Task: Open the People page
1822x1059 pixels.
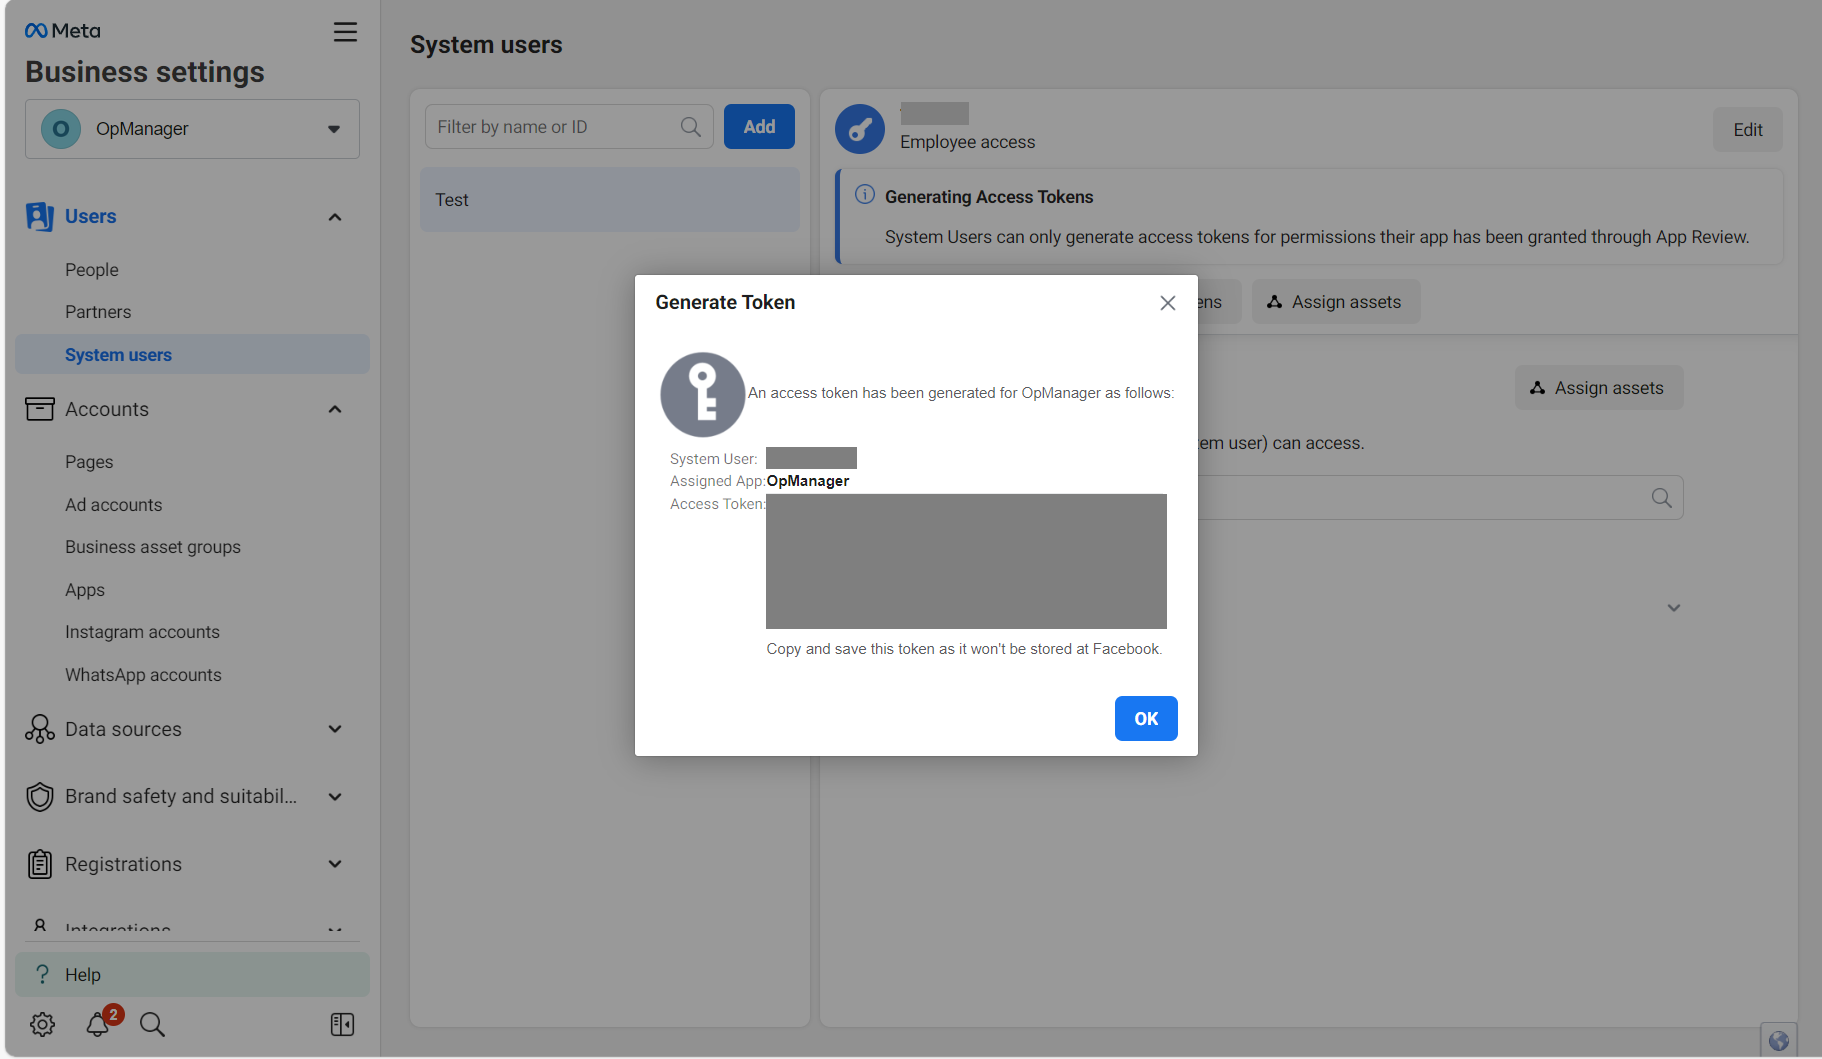Action: click(x=92, y=270)
